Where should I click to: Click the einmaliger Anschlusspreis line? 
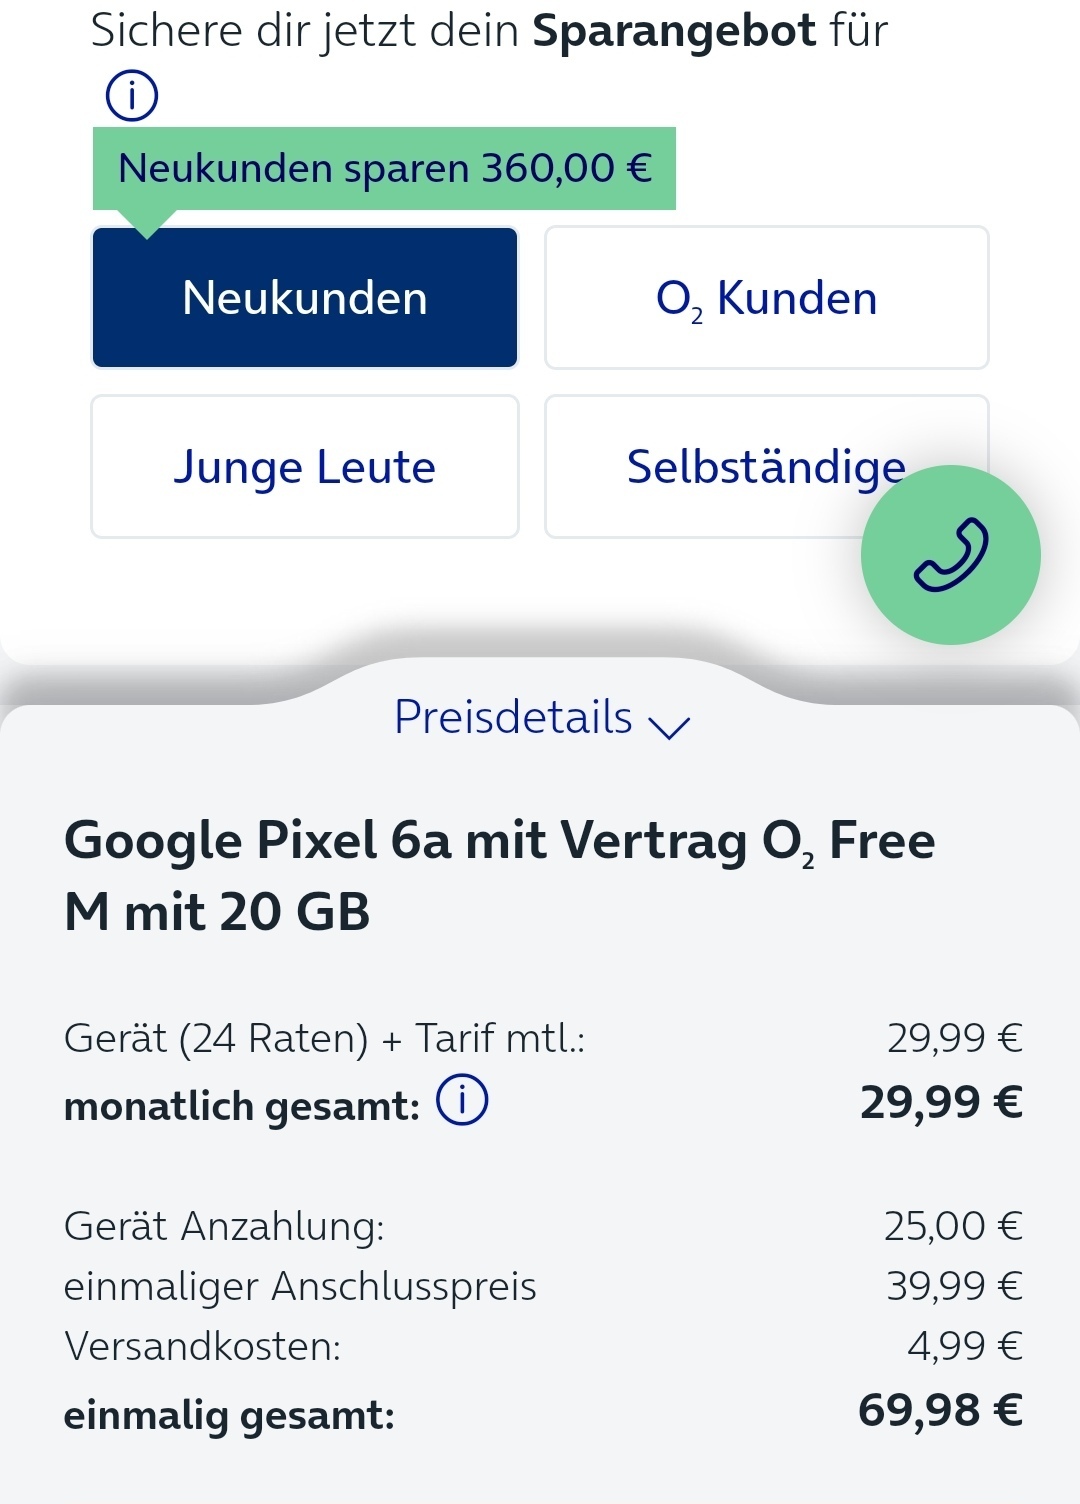(x=543, y=1286)
